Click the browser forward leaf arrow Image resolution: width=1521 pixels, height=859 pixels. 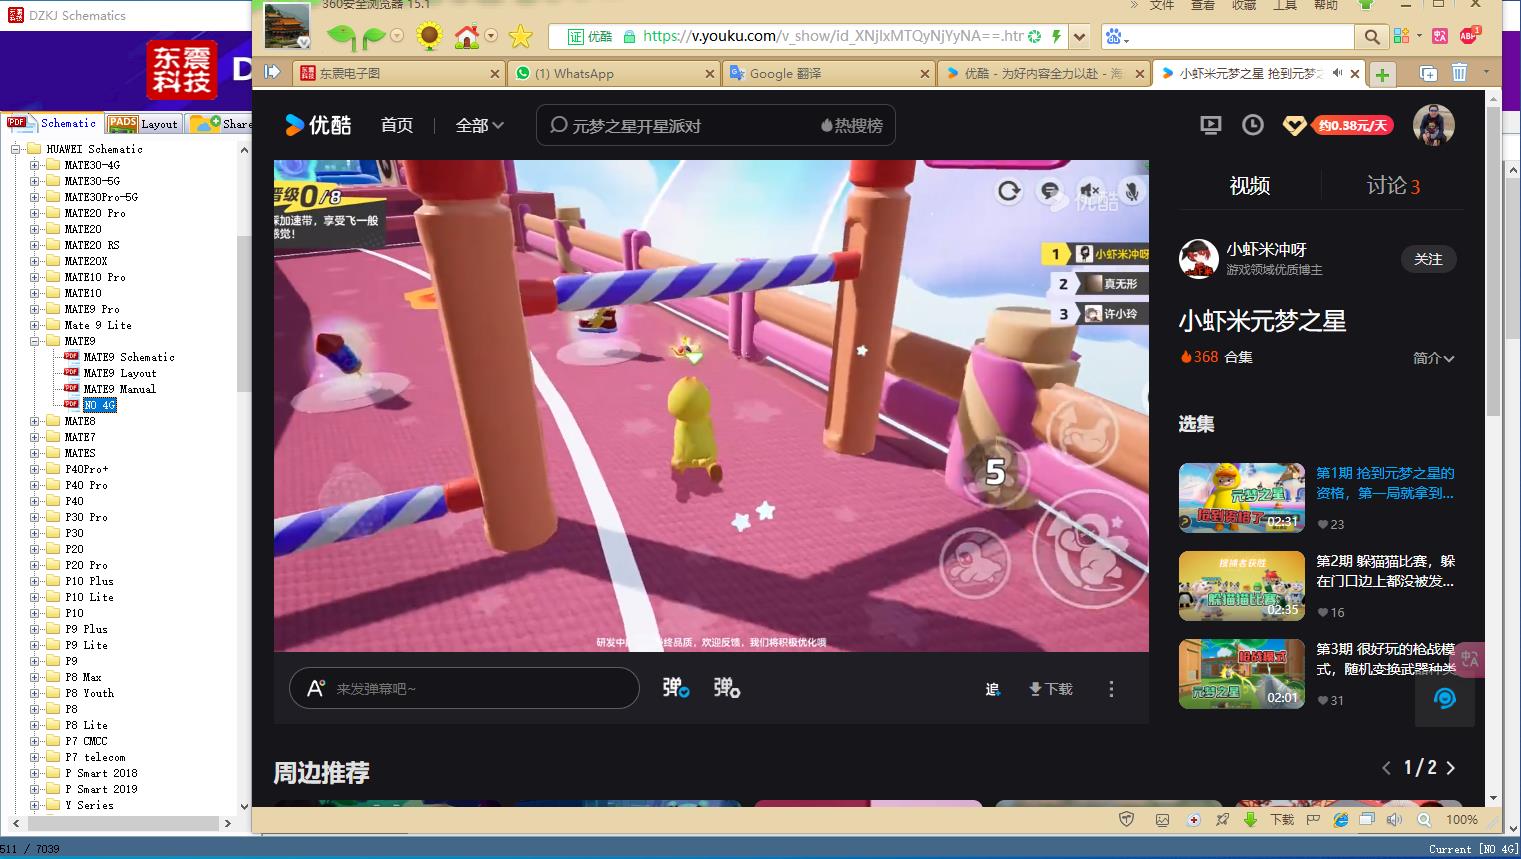click(373, 37)
